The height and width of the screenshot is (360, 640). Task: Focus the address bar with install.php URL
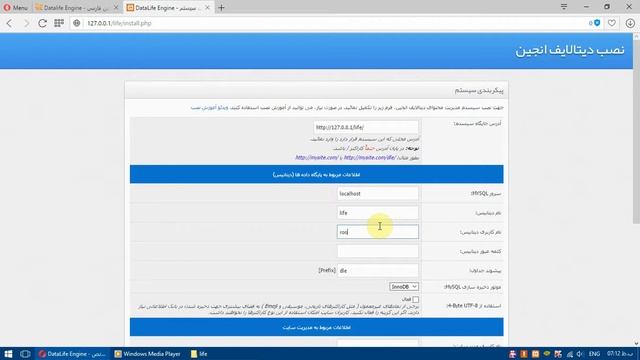coord(327,23)
